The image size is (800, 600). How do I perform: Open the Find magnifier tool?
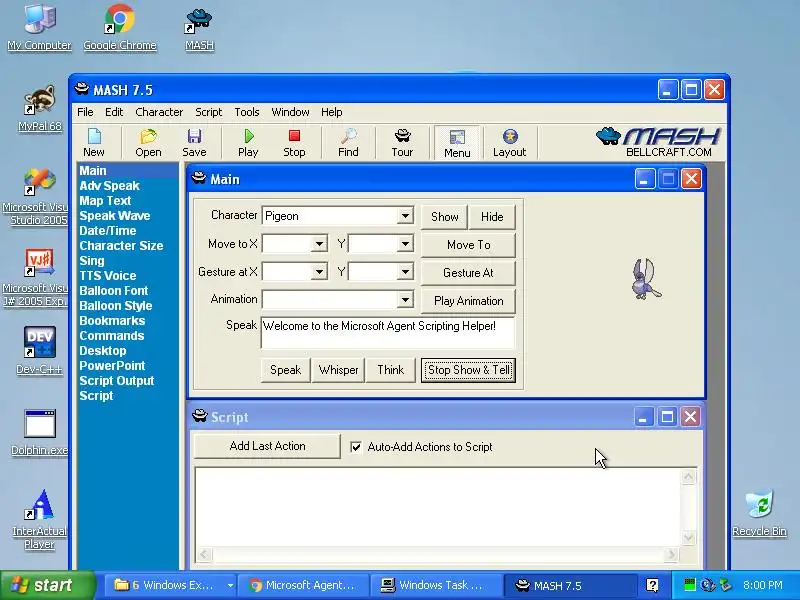coord(348,143)
